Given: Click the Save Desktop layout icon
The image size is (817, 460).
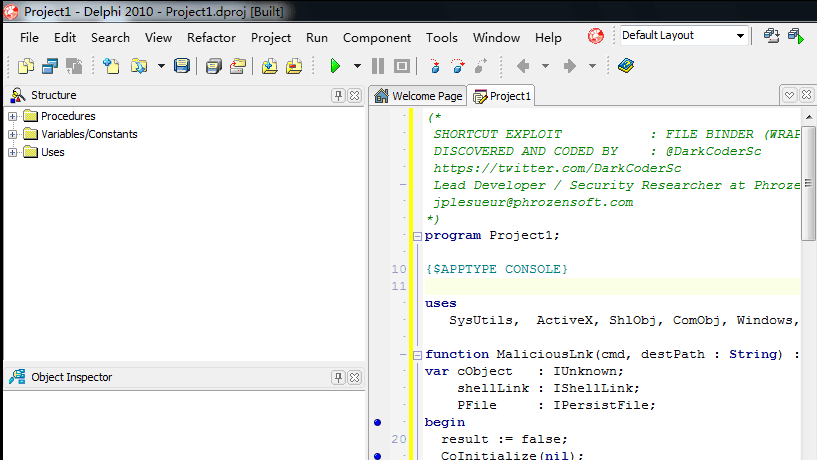Looking at the screenshot, I should click(x=771, y=35).
